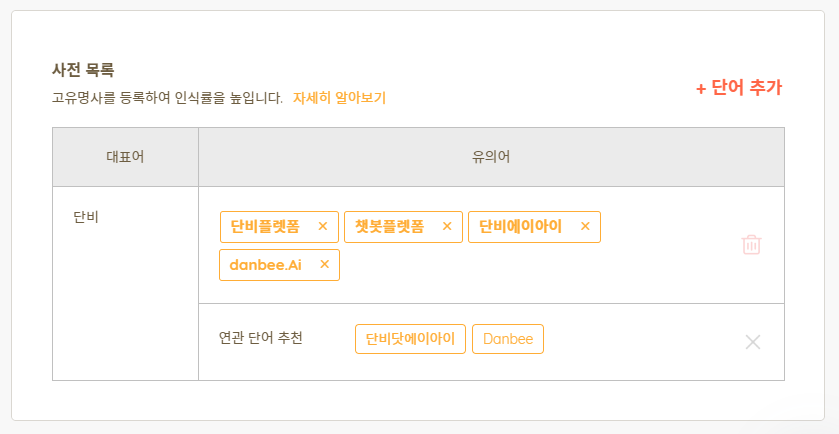
Task: Select the 챗봇플렛폼 tag label
Action: pos(390,226)
